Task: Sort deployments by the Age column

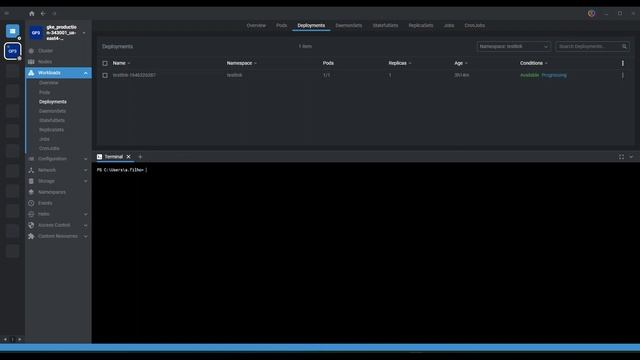Action: 461,63
